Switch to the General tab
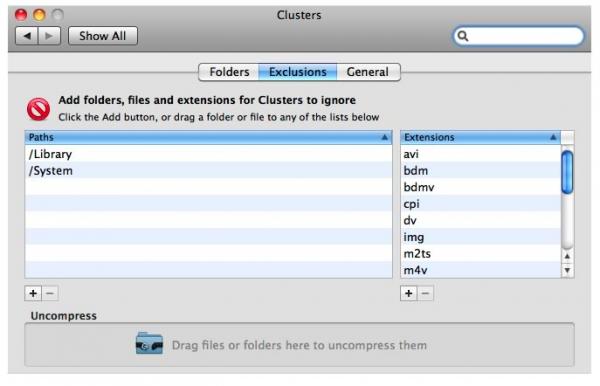Screen dimensions: 600x386 point(368,72)
